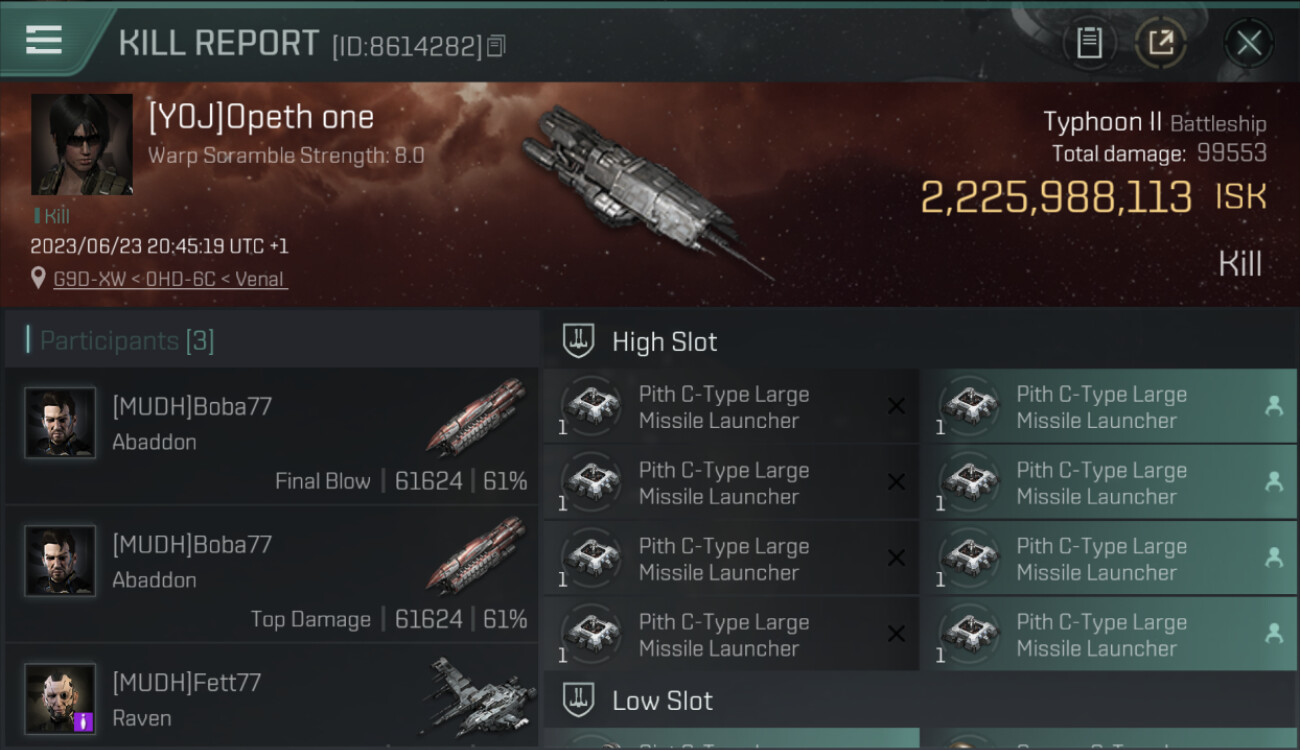This screenshot has width=1300, height=750.
Task: Click the Abaddon image in Top Damage row
Action: [478, 555]
